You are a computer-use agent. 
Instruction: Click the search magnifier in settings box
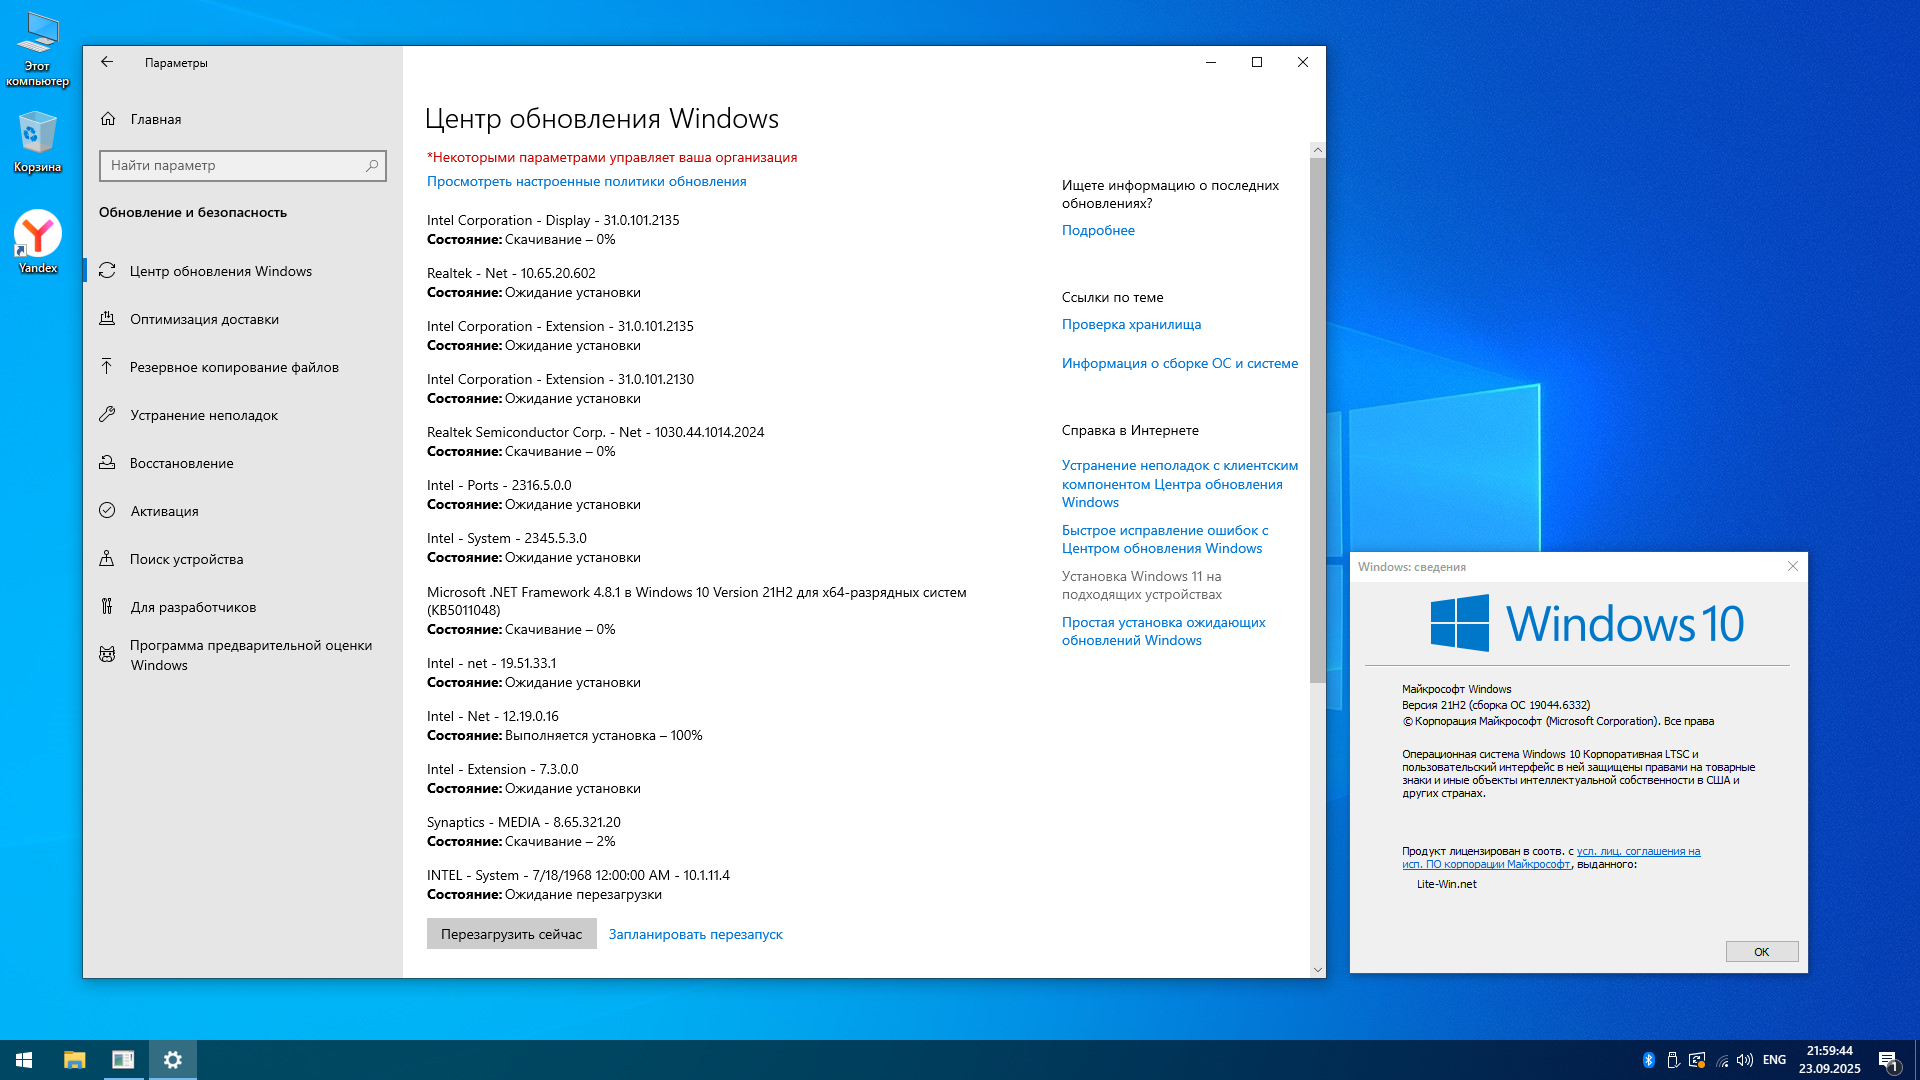pos(372,166)
